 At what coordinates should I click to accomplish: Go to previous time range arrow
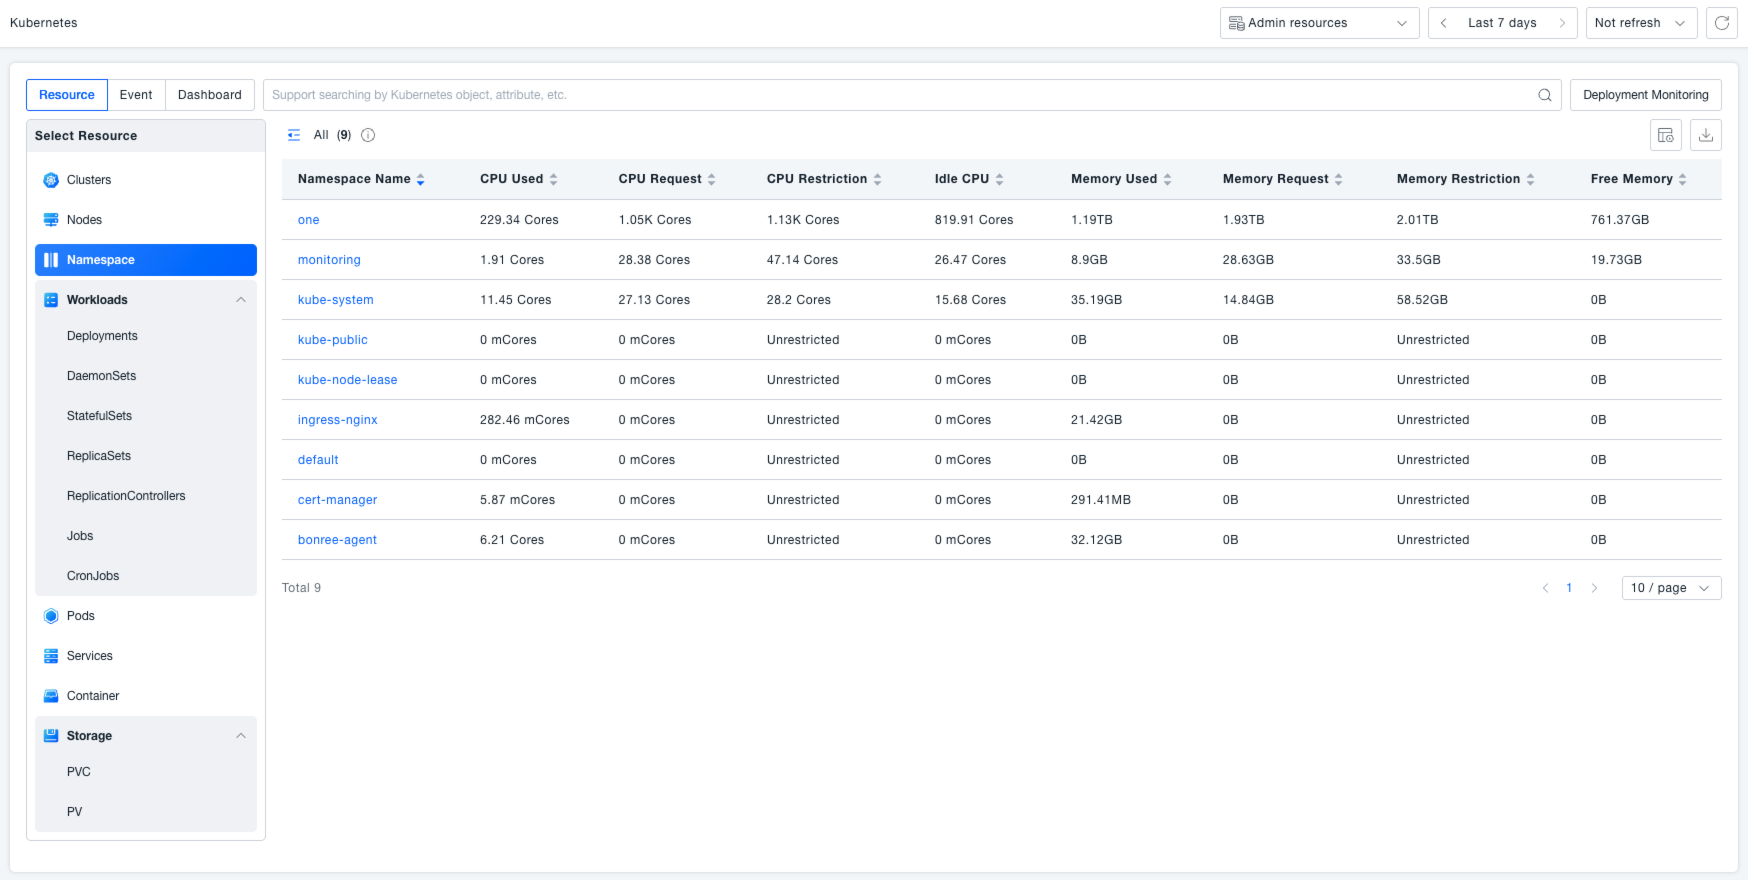click(1443, 23)
